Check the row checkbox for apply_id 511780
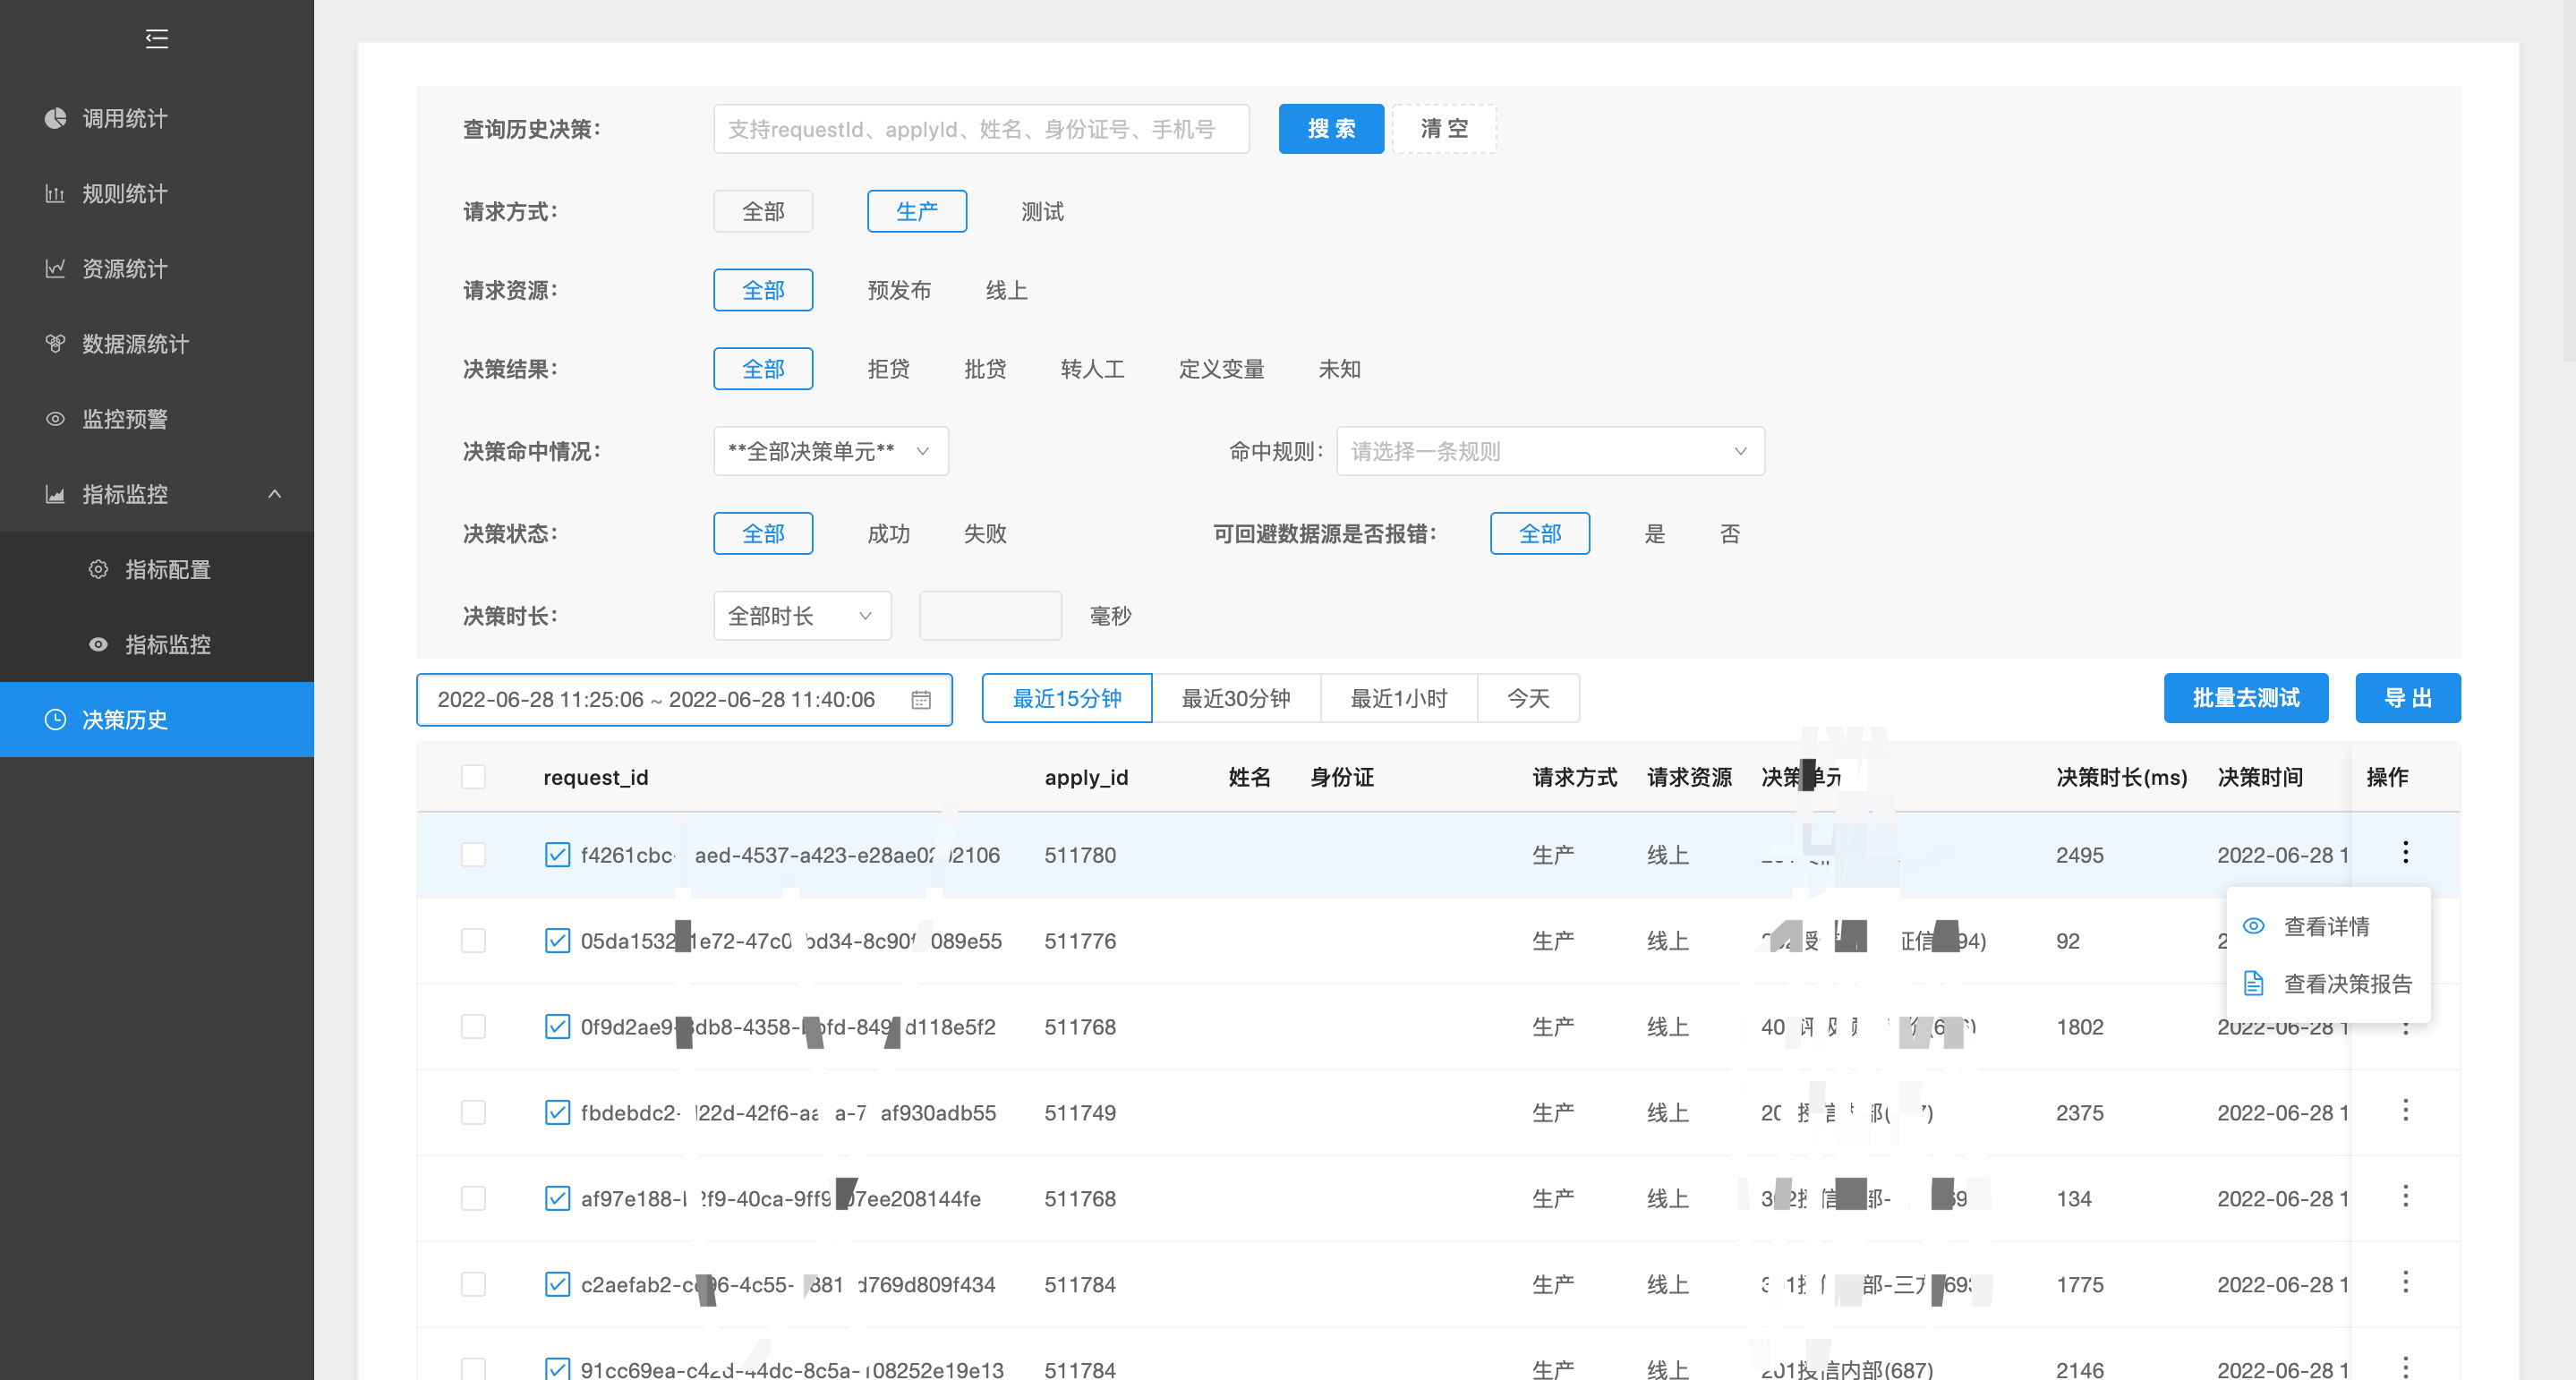Viewport: 2576px width, 1380px height. (474, 855)
